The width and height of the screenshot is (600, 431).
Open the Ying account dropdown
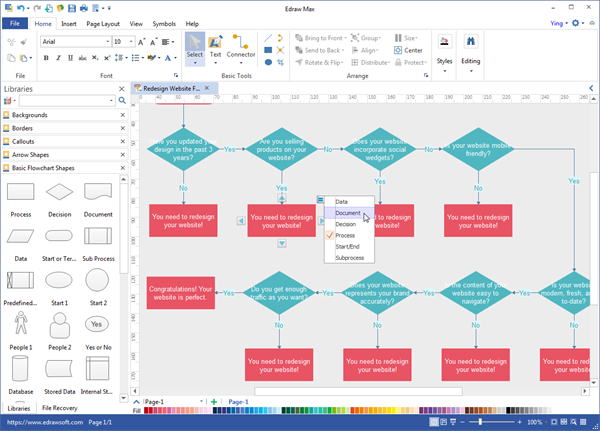tap(559, 23)
